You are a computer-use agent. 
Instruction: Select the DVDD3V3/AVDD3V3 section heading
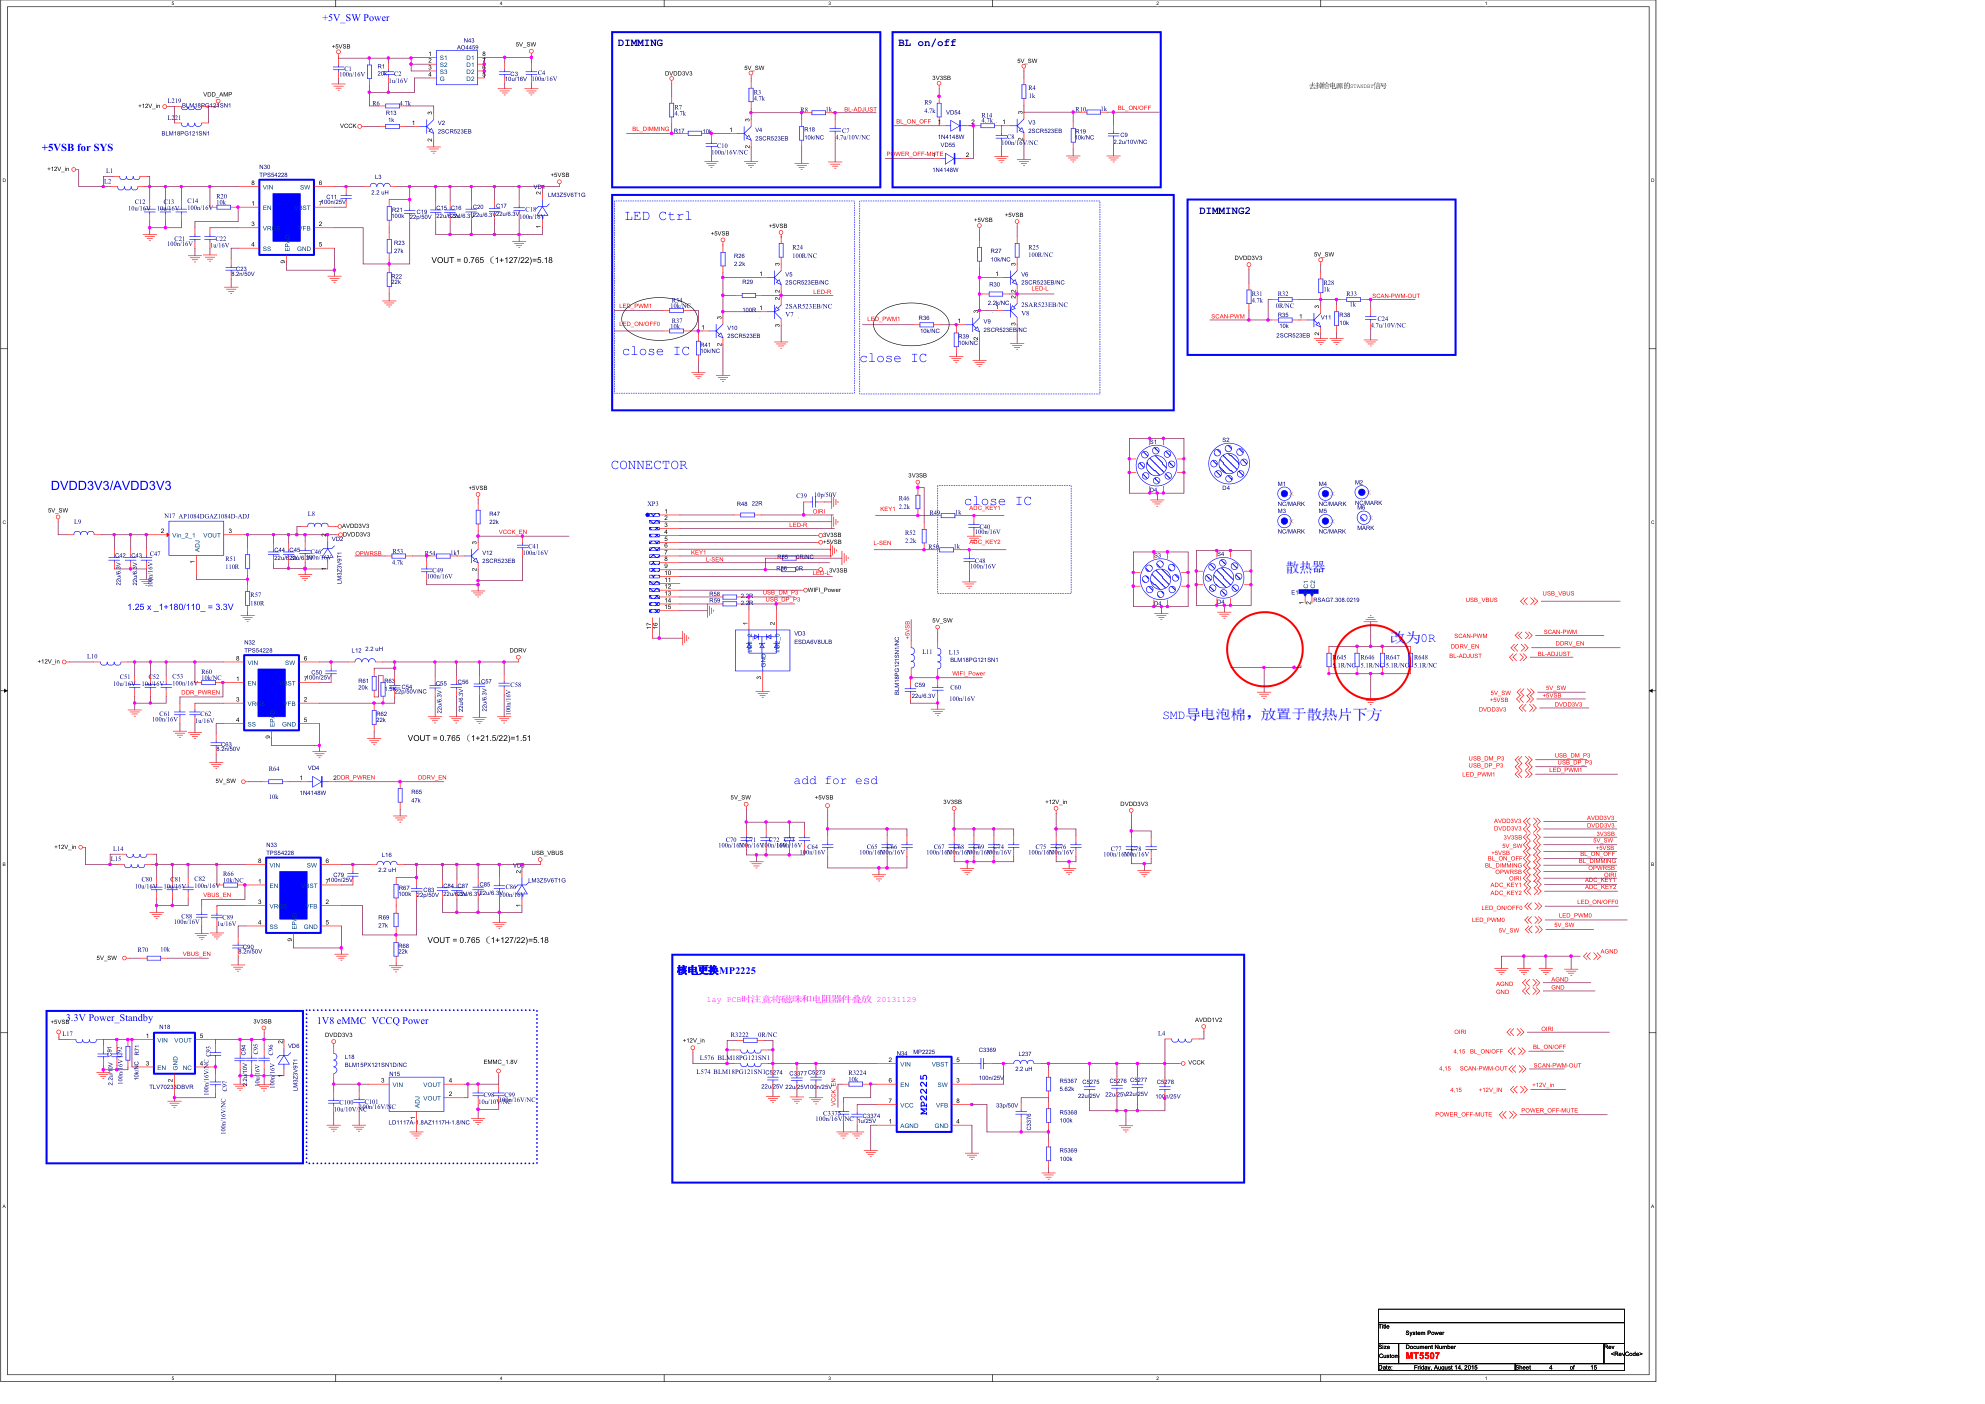[x=111, y=486]
